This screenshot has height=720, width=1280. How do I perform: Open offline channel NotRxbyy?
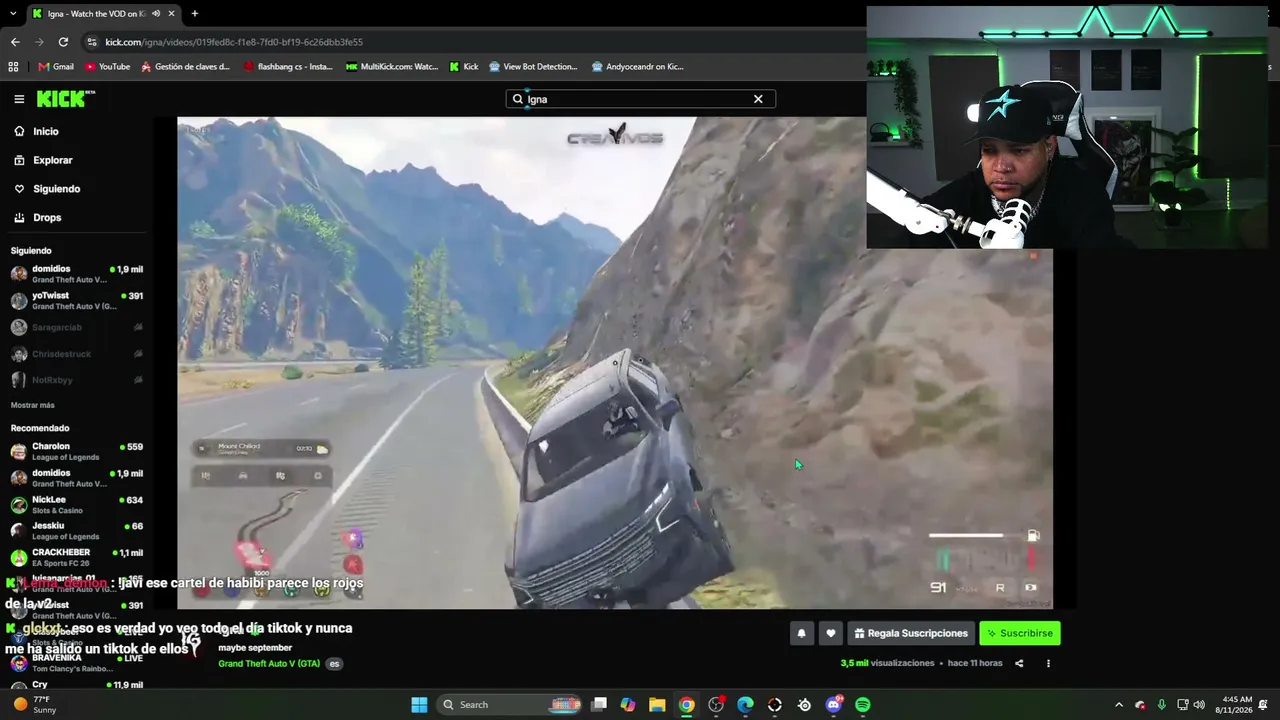[78, 380]
